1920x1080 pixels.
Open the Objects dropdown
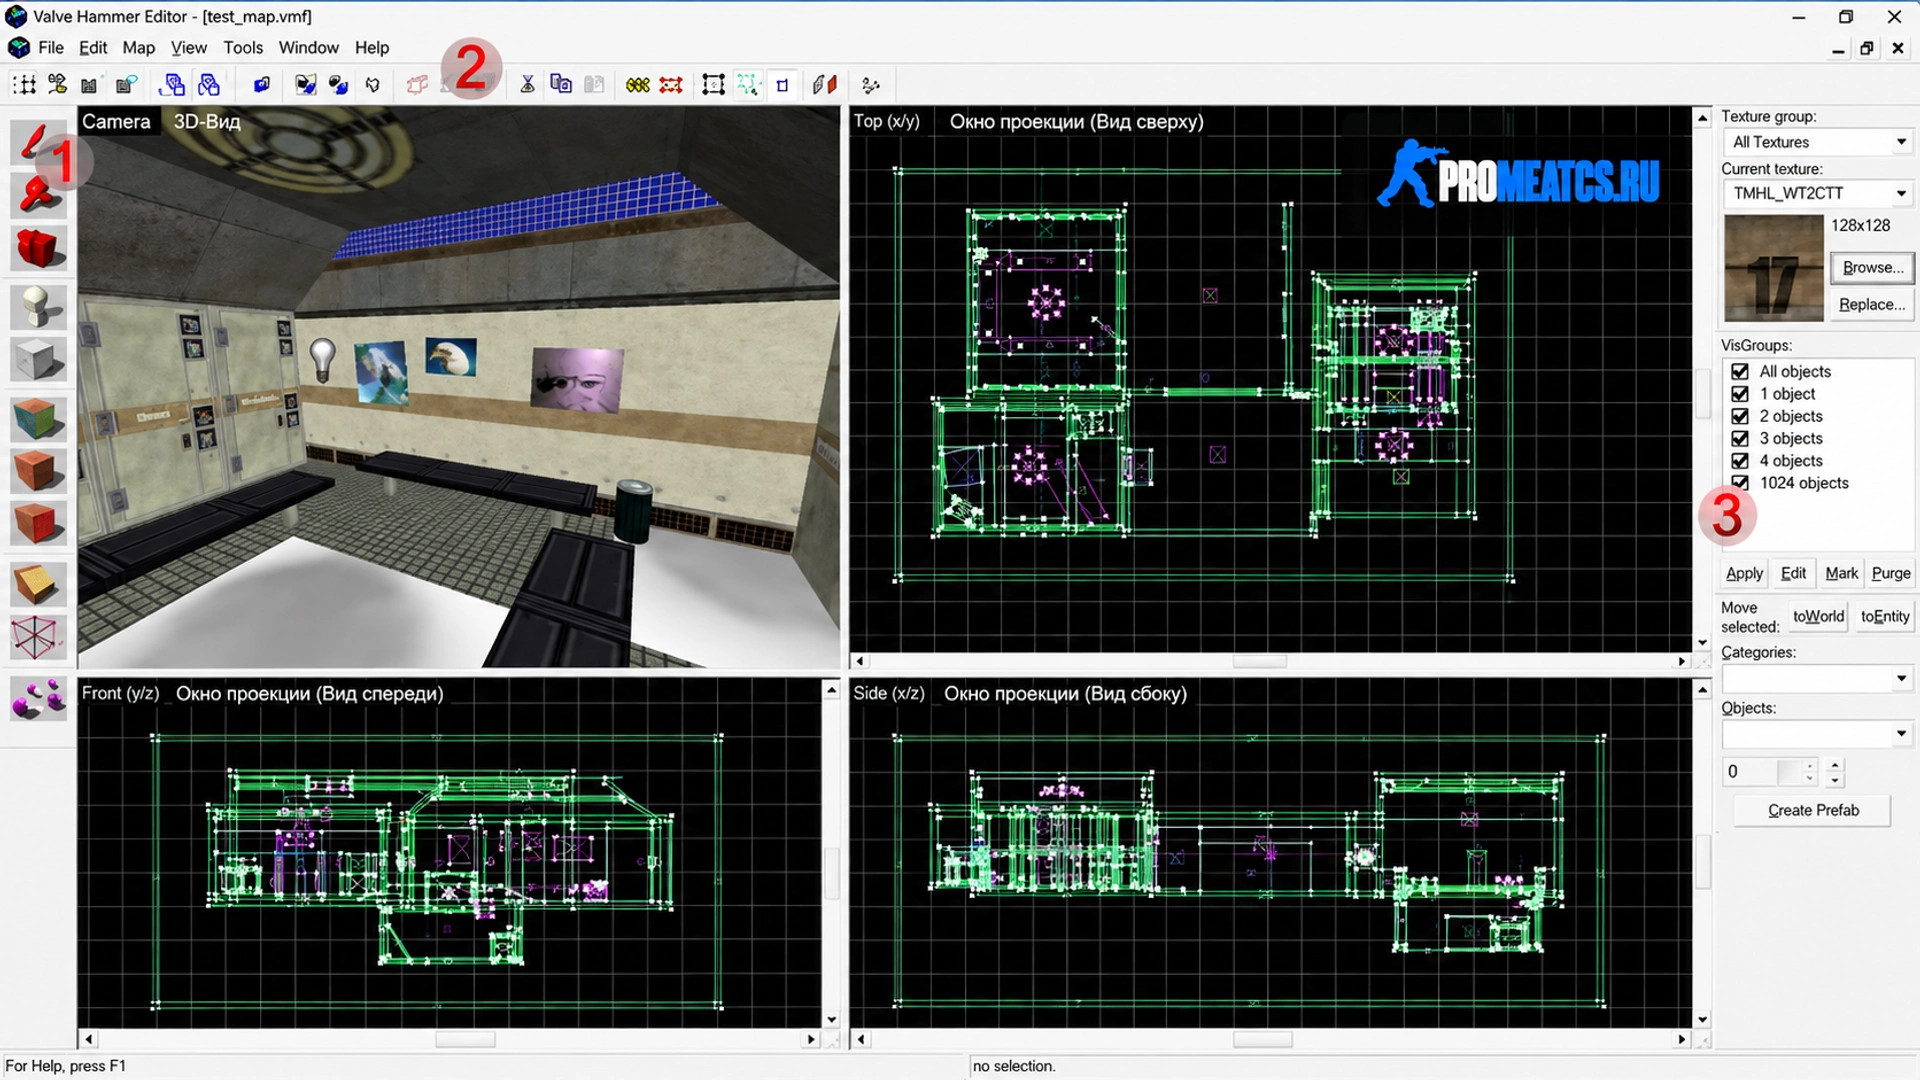pyautogui.click(x=1817, y=735)
